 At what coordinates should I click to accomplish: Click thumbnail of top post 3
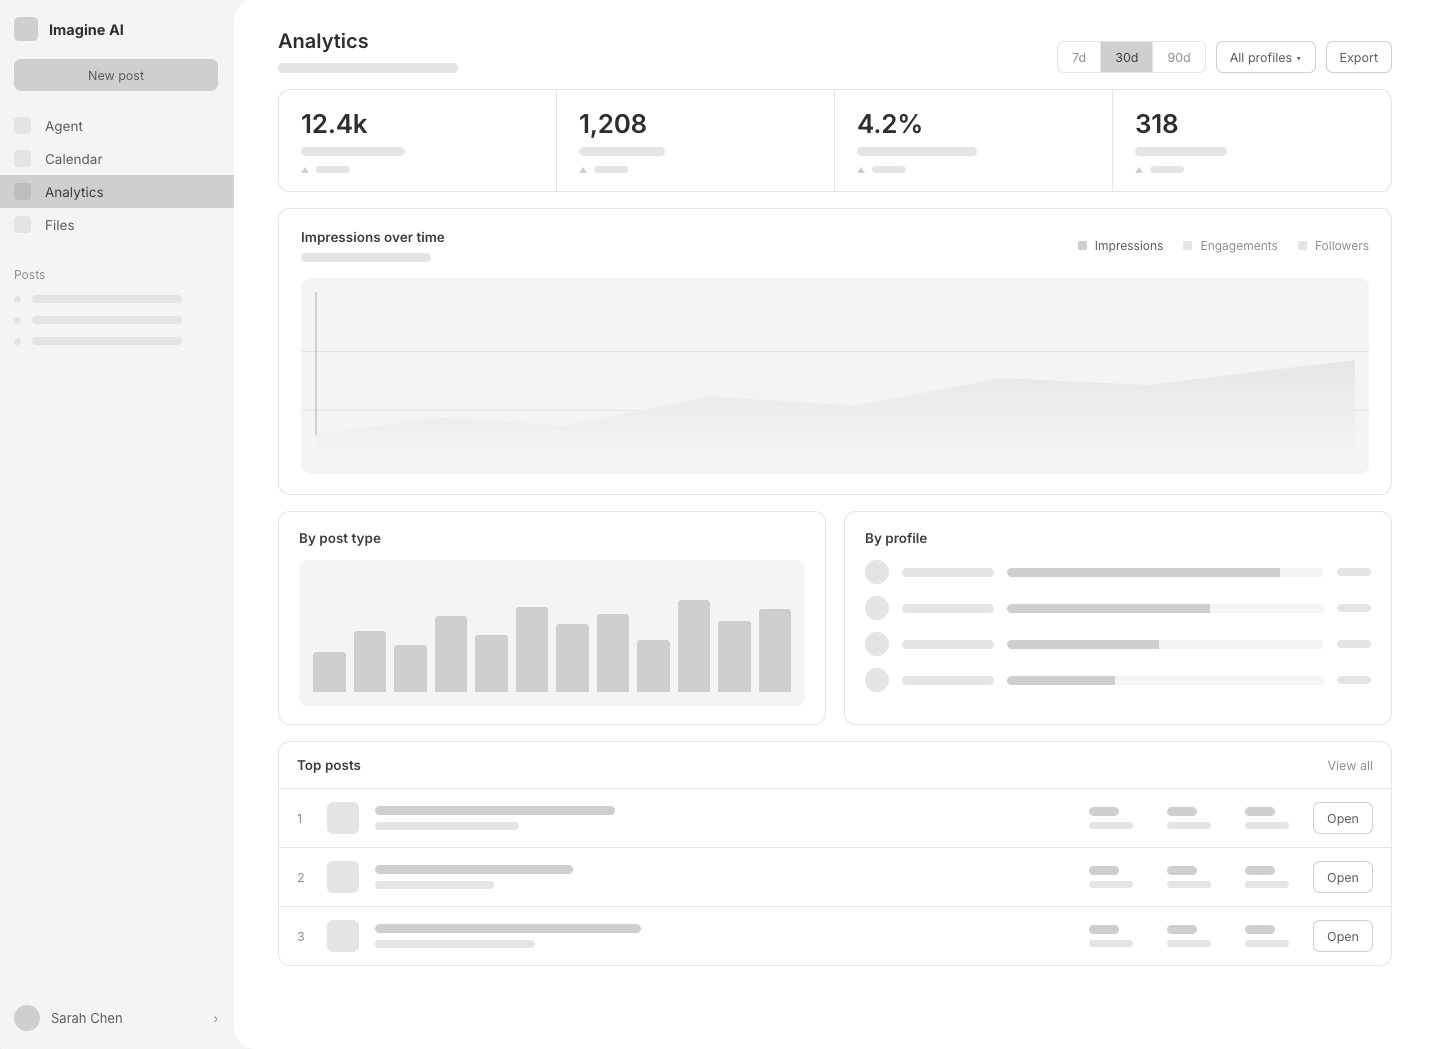click(343, 936)
